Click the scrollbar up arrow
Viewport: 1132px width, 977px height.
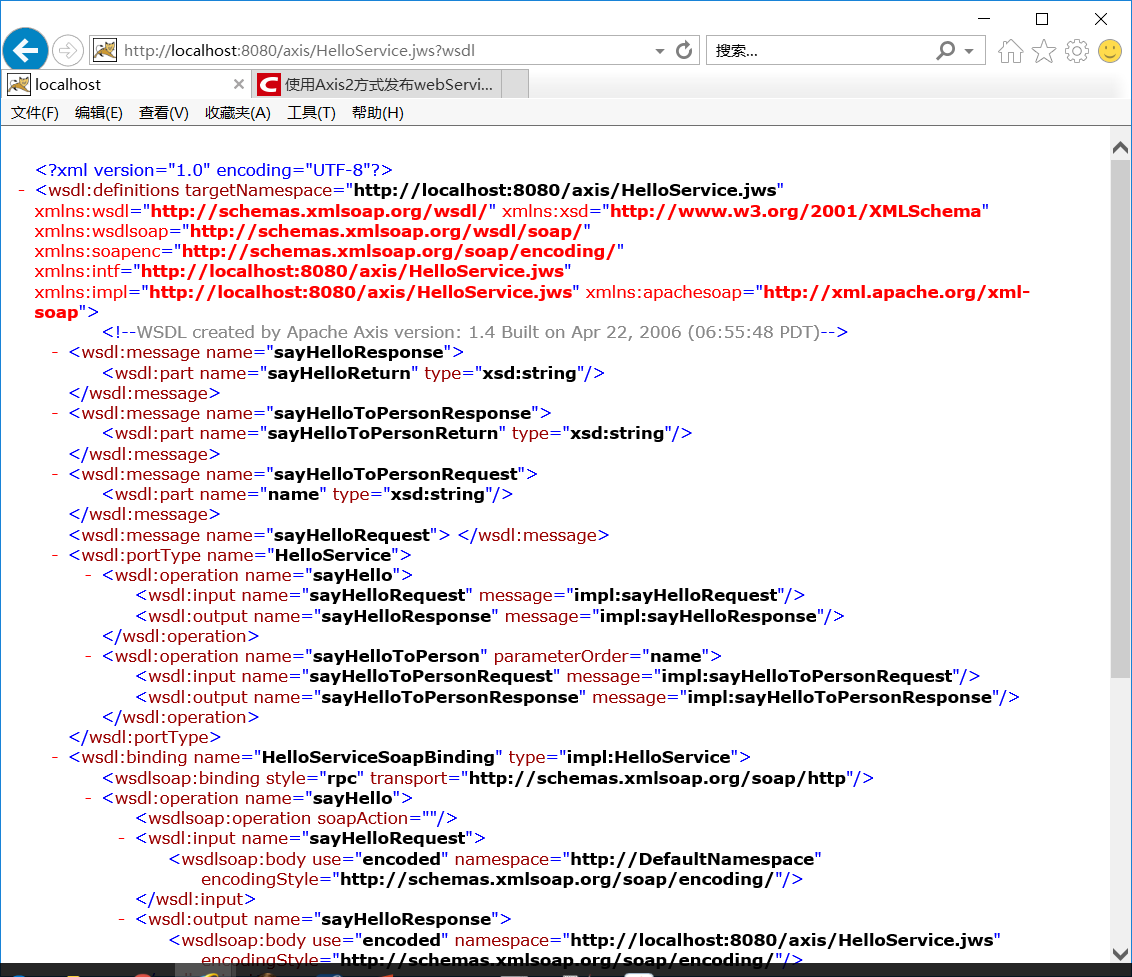pyautogui.click(x=1120, y=148)
